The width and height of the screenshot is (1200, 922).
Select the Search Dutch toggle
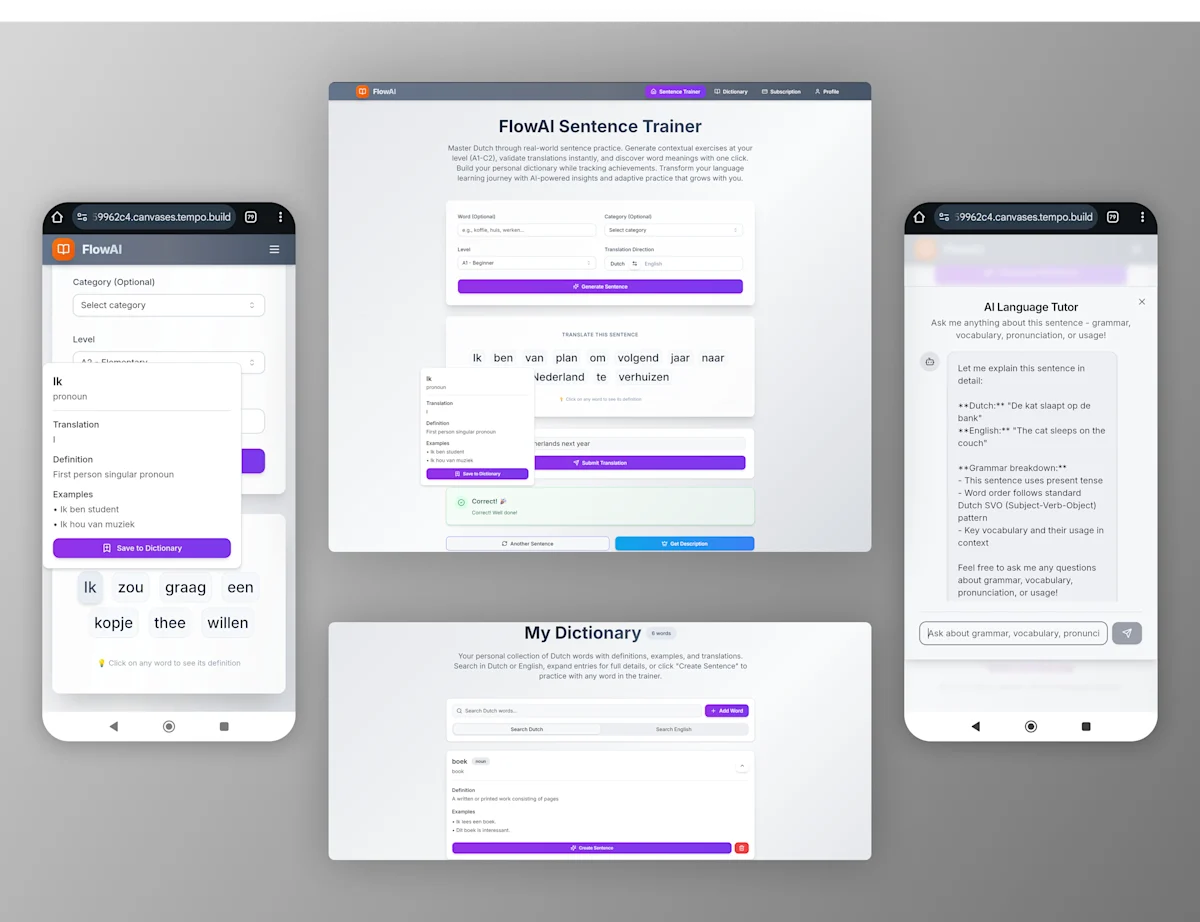[527, 729]
